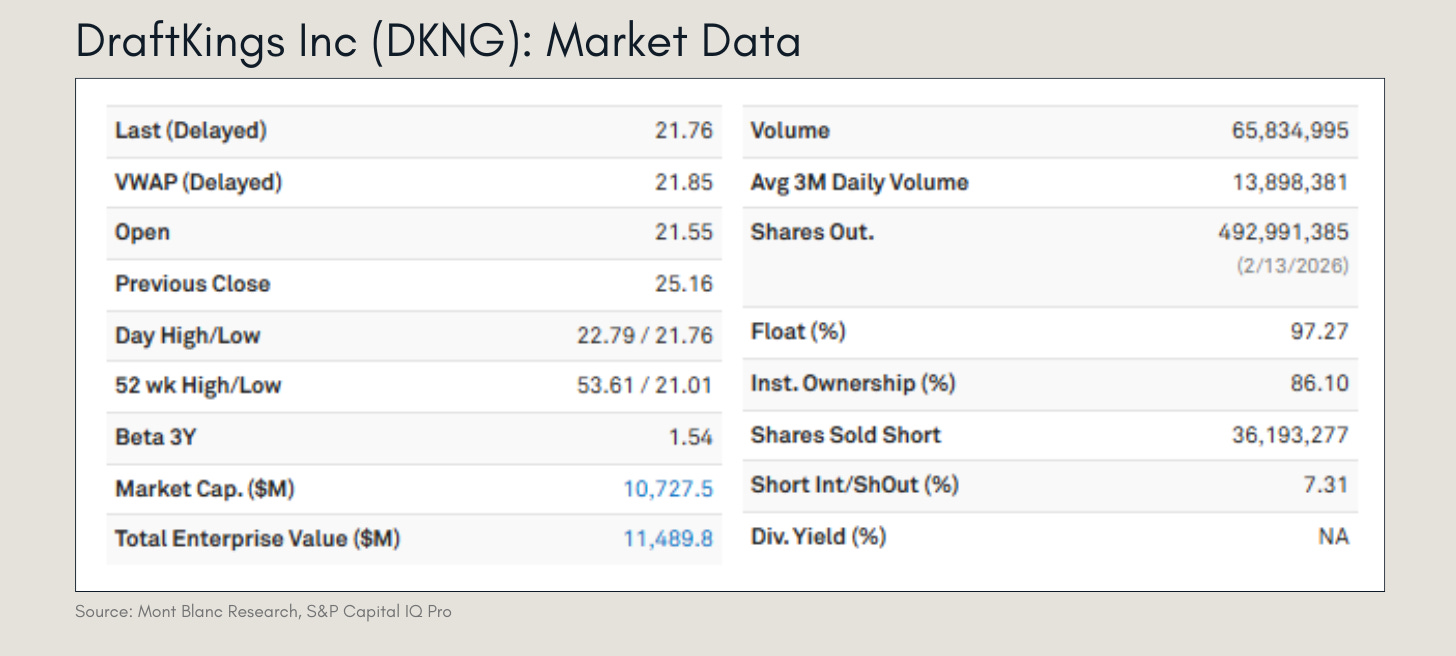Viewport: 1456px width, 656px height.
Task: Click the Short Int value 7.31
Action: (x=1328, y=485)
